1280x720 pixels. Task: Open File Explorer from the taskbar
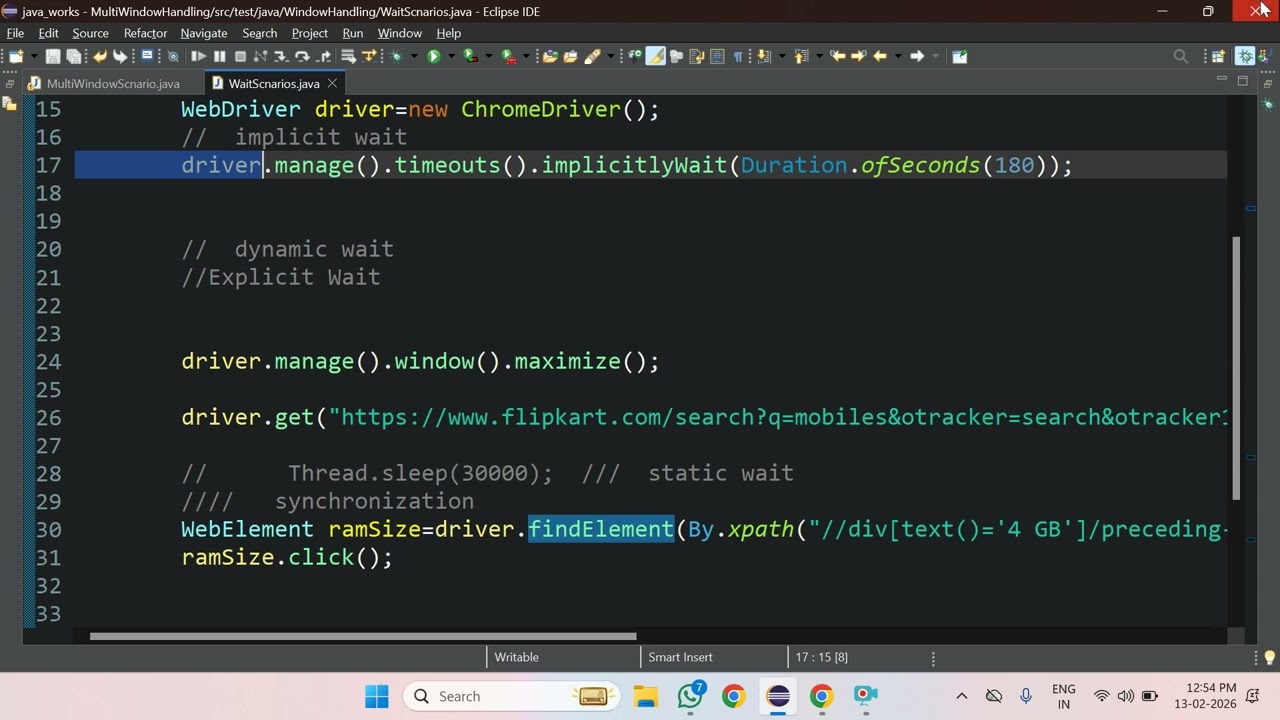646,696
